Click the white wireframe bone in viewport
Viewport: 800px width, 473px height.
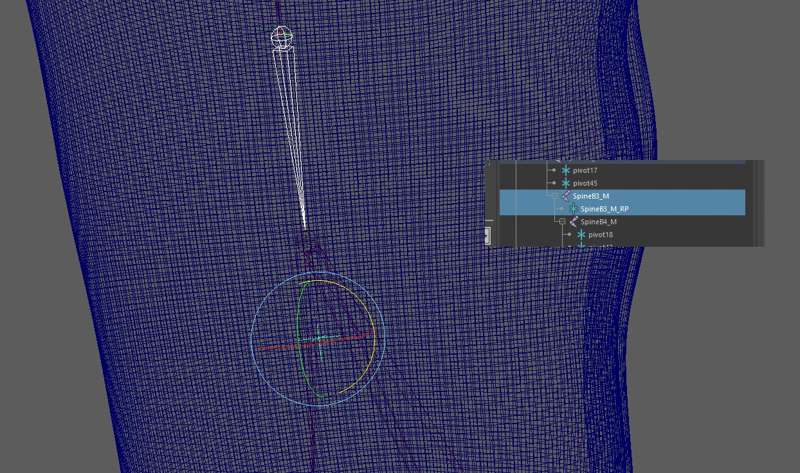294,130
